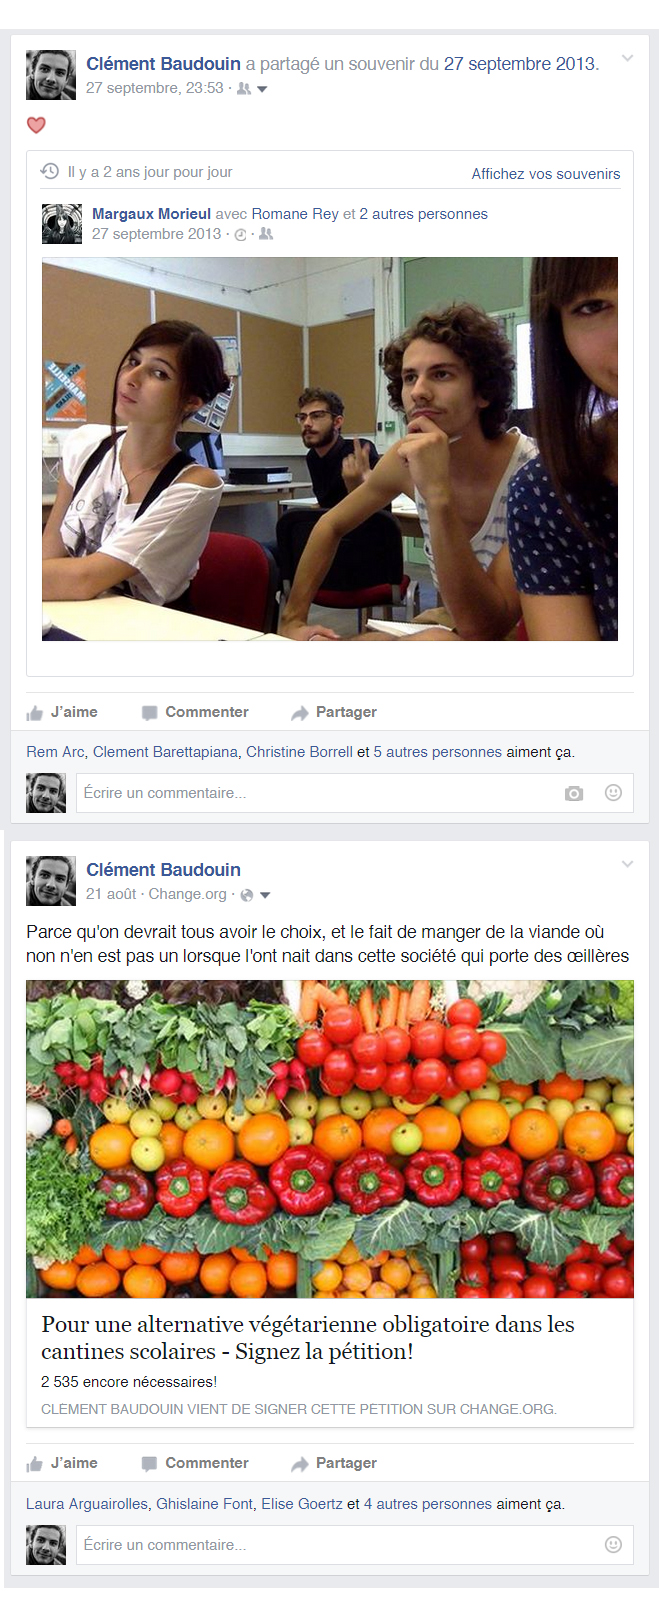The width and height of the screenshot is (659, 1600).
Task: Open the classroom memory photo
Action: click(330, 449)
